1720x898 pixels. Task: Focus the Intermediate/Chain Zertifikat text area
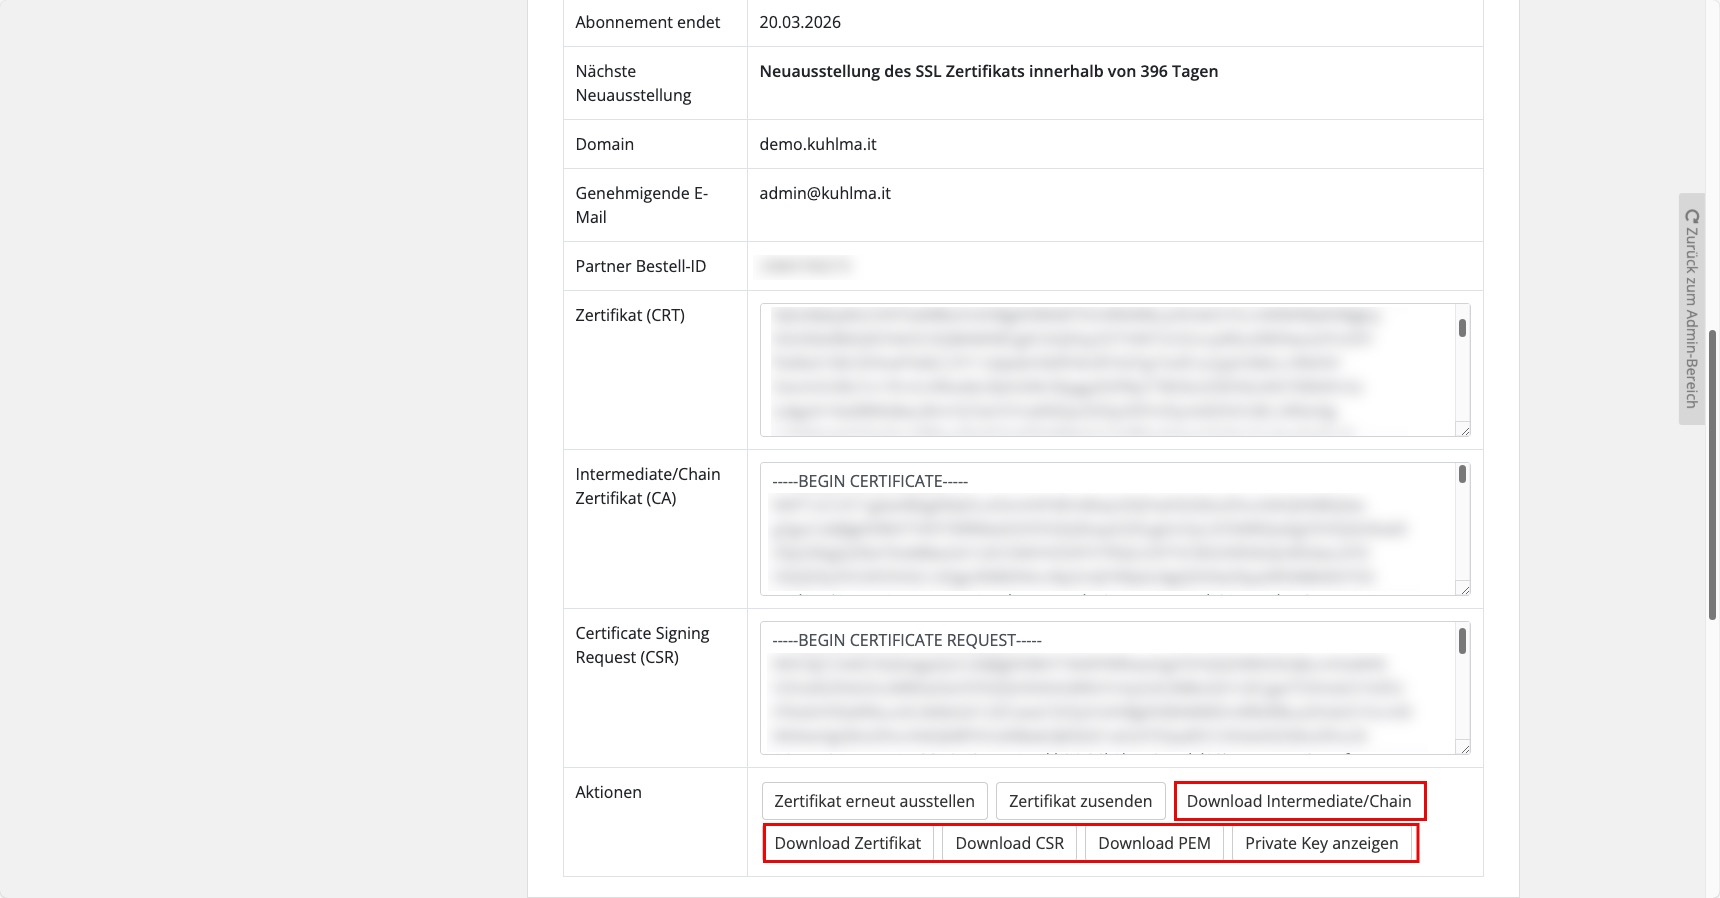point(1115,529)
